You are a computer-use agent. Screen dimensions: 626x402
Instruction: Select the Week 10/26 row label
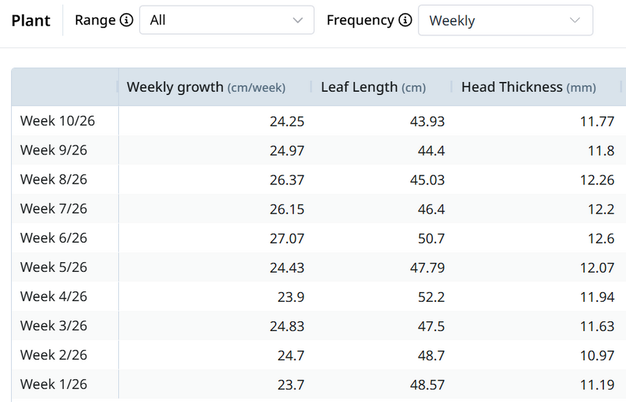pos(58,122)
